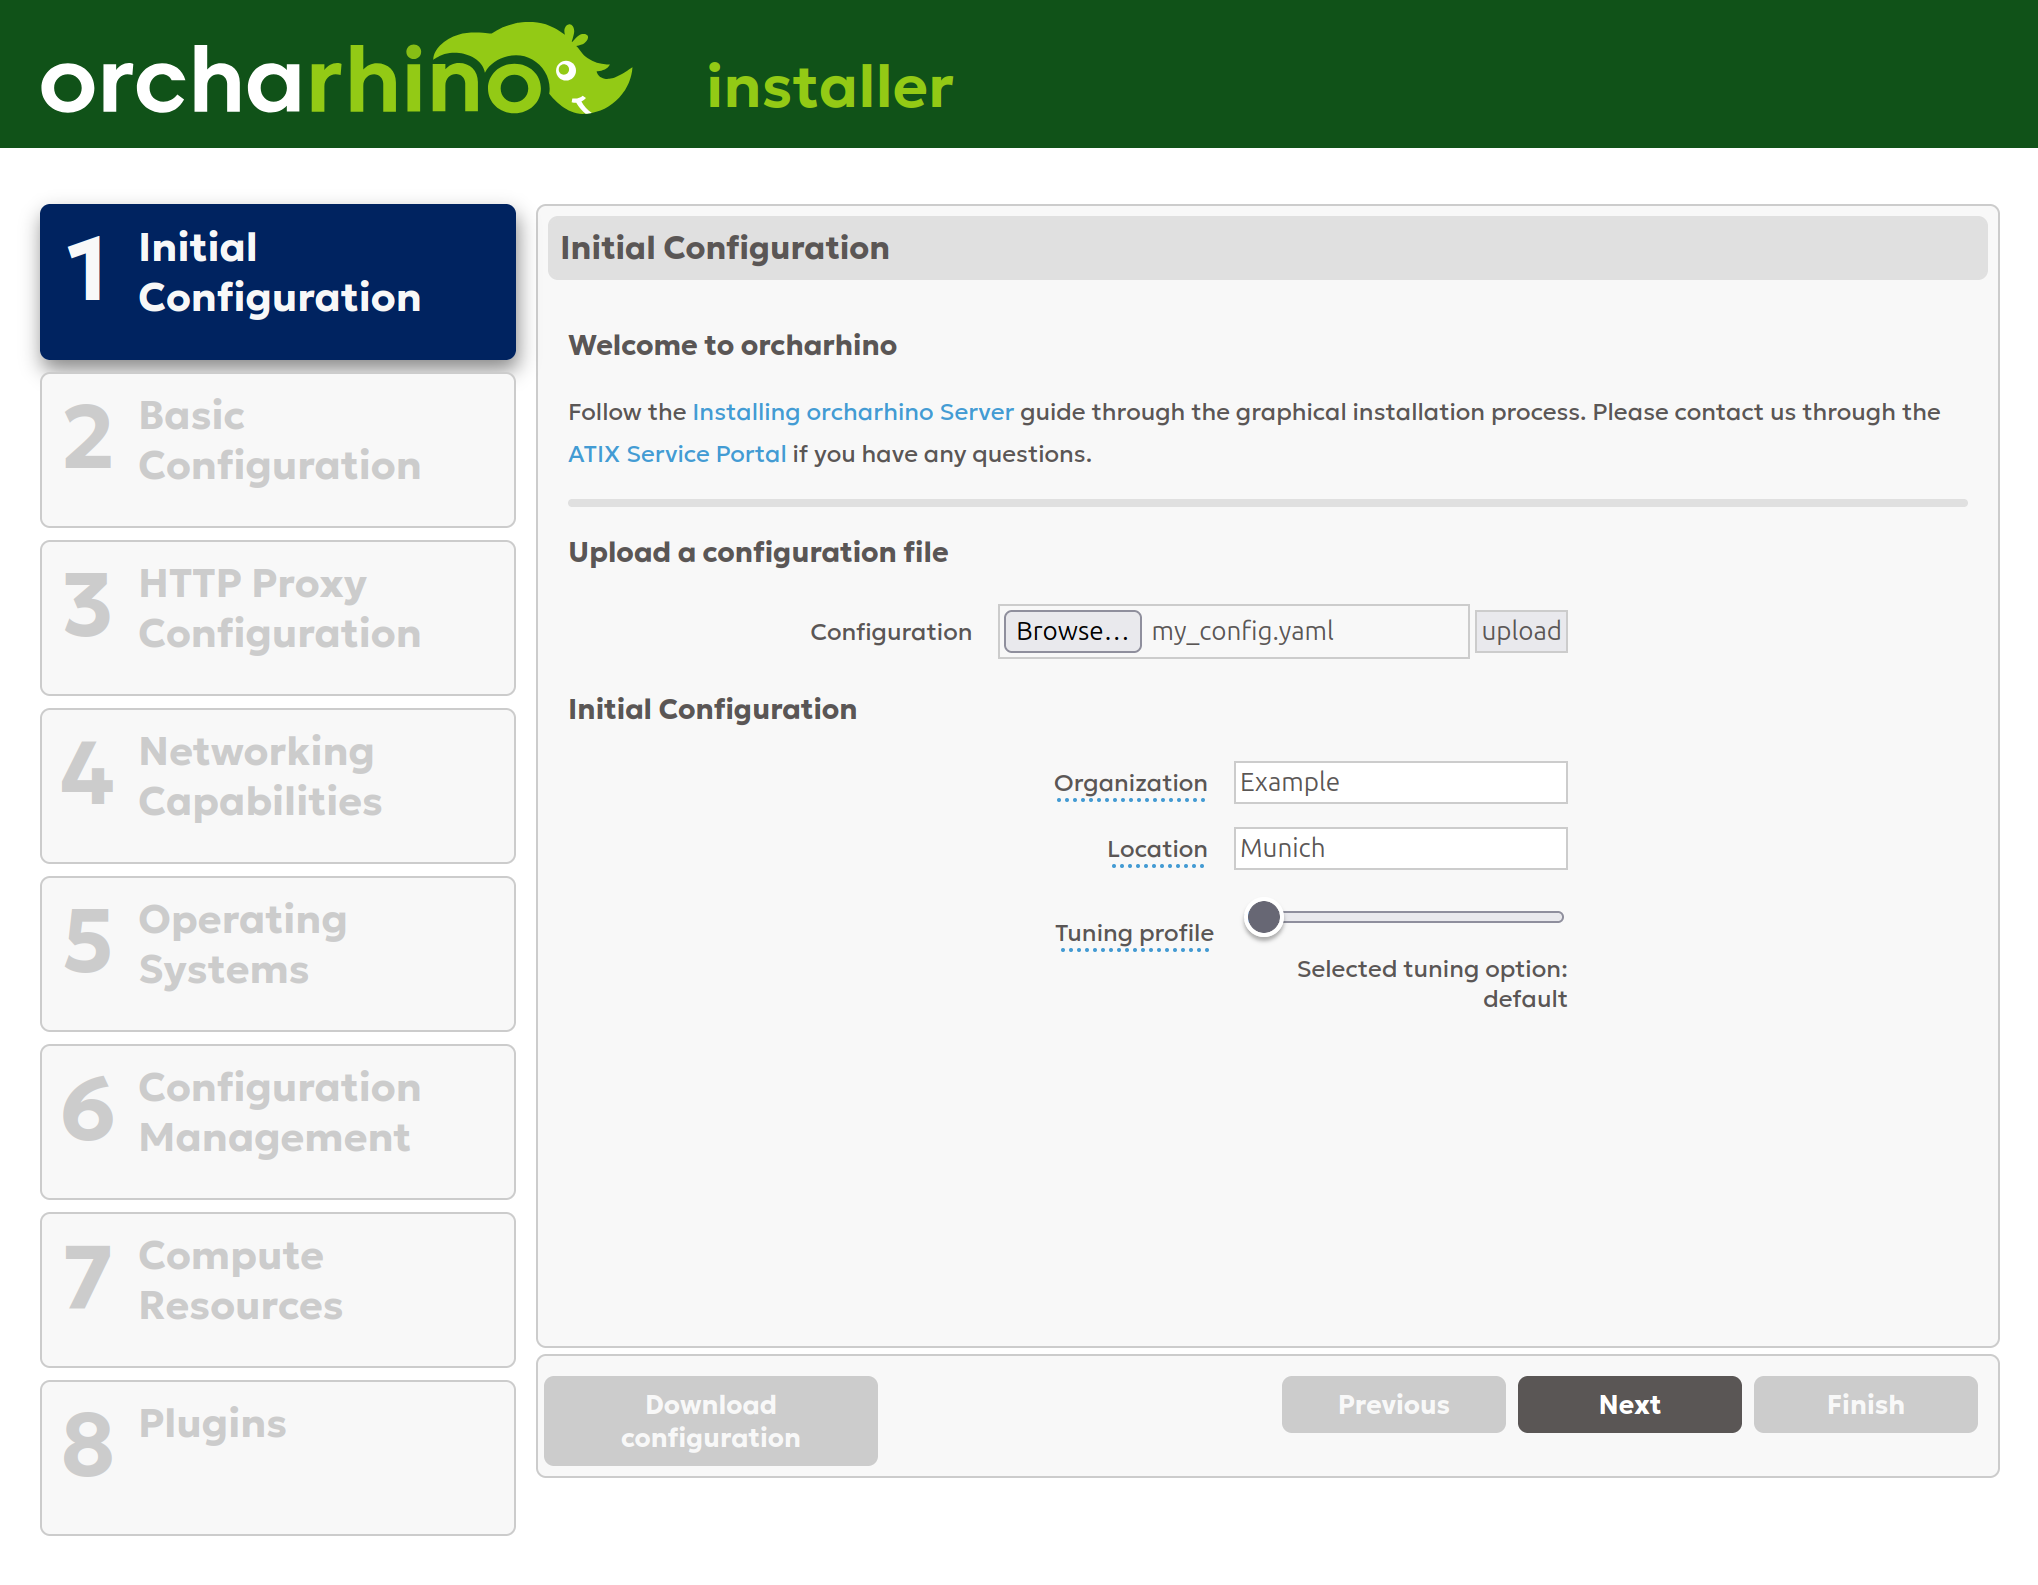Click the Download configuration button
Screen dimensions: 2038x1585
tap(709, 1420)
